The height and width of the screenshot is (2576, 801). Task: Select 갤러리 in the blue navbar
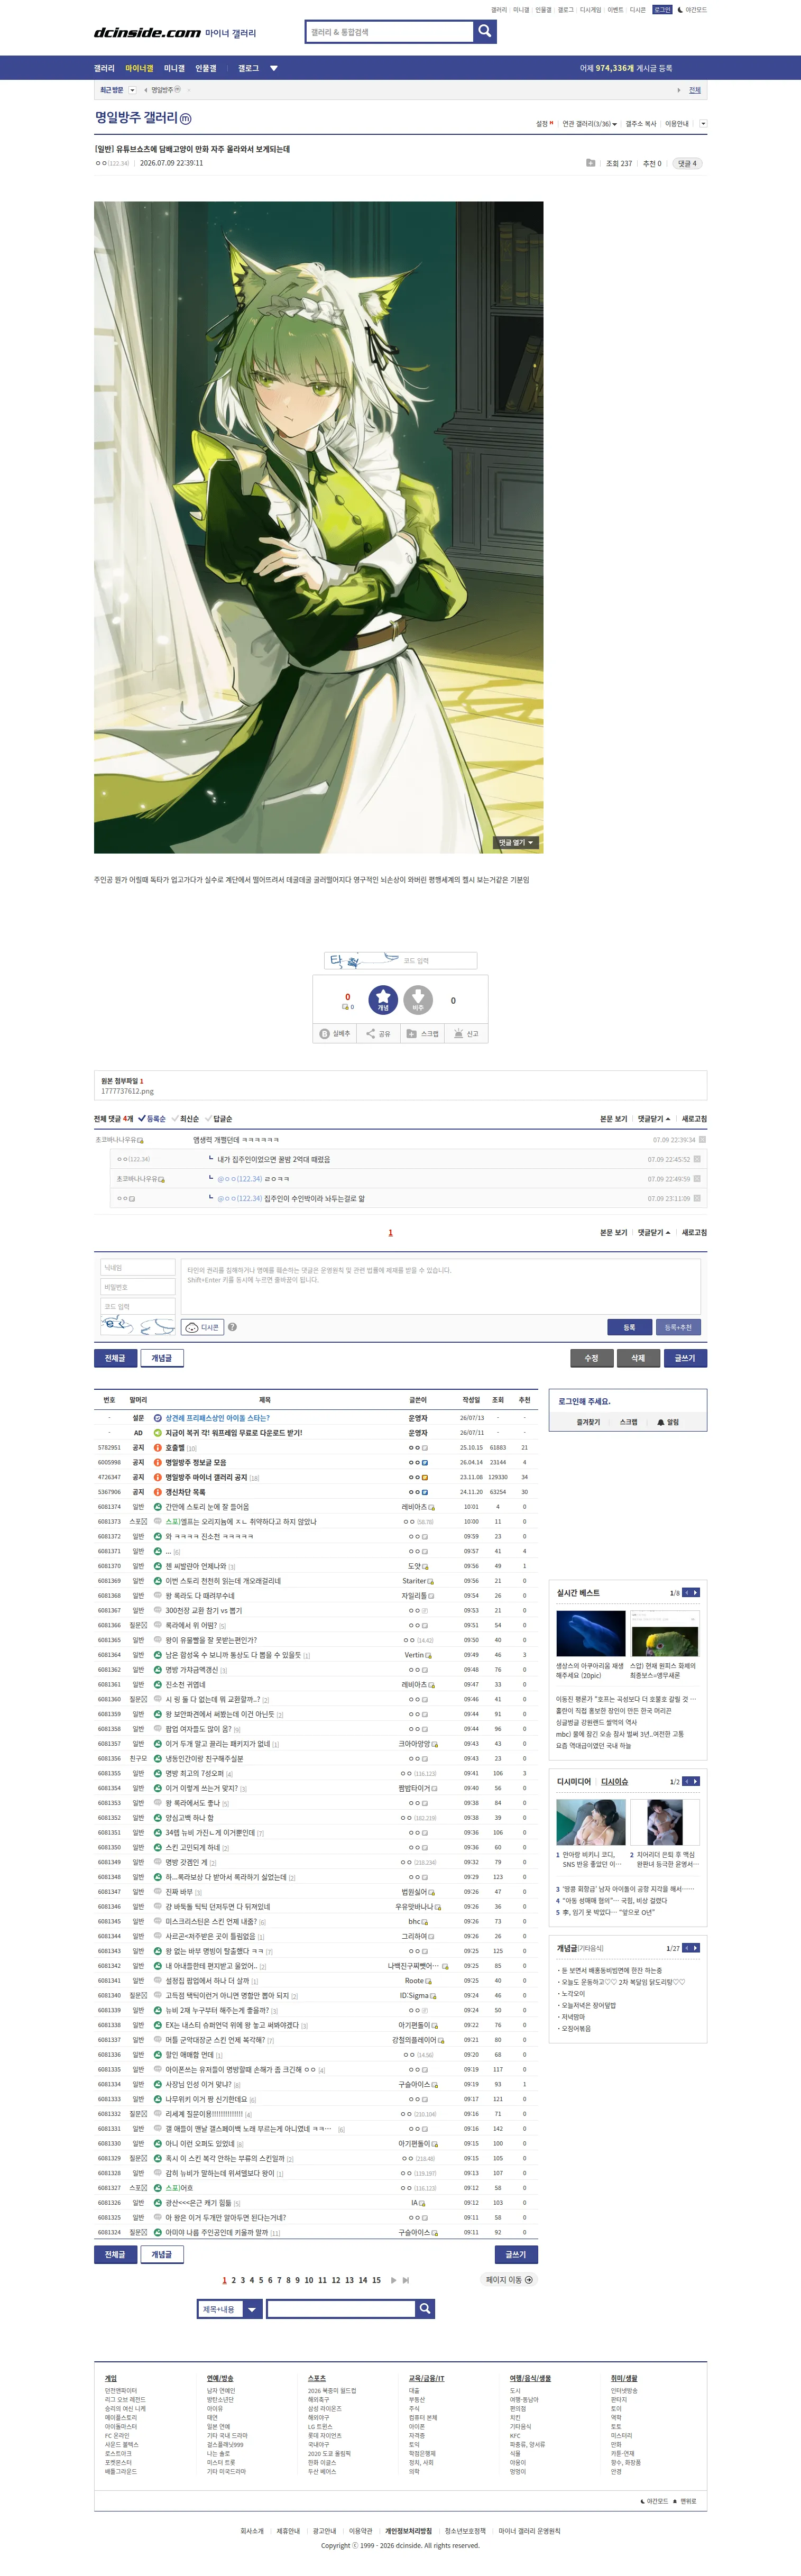(104, 69)
